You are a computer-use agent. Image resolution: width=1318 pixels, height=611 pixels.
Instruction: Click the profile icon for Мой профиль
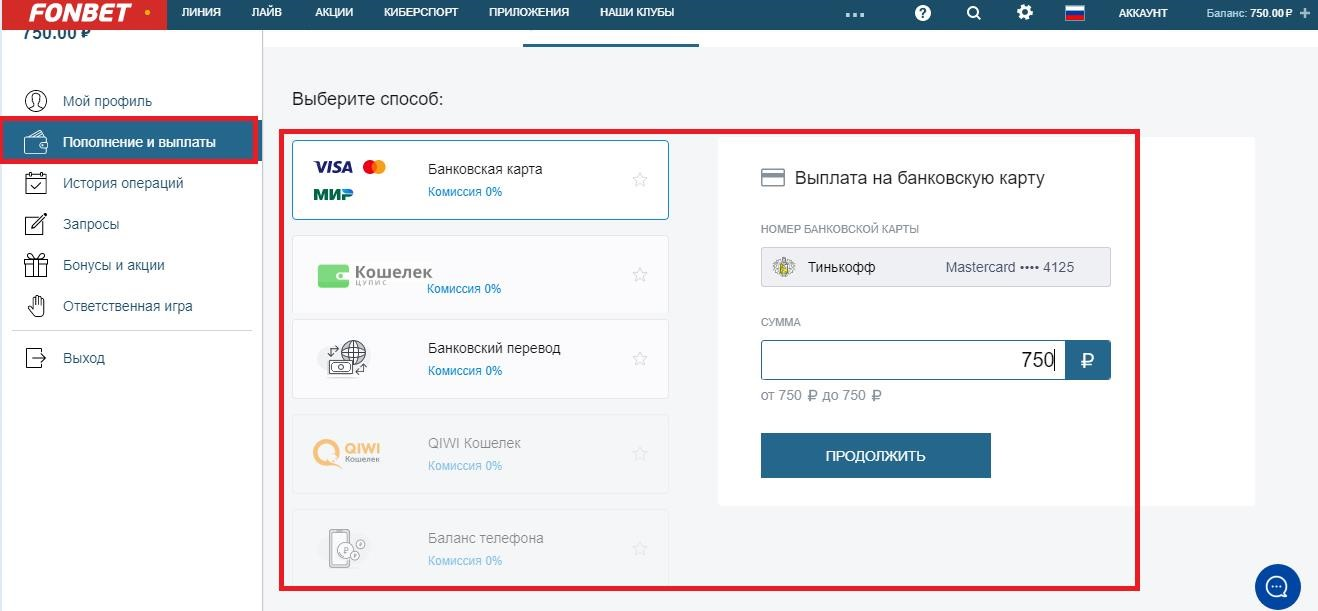(36, 101)
